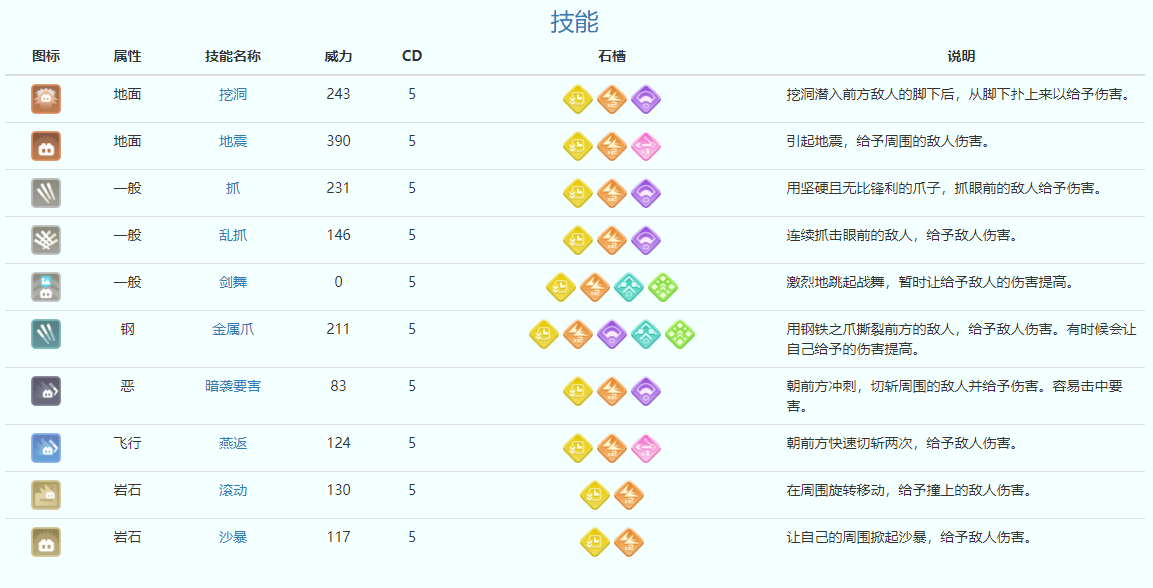The width and height of the screenshot is (1153, 588).
Task: Click the 钢 attribute cell
Action: 127,329
